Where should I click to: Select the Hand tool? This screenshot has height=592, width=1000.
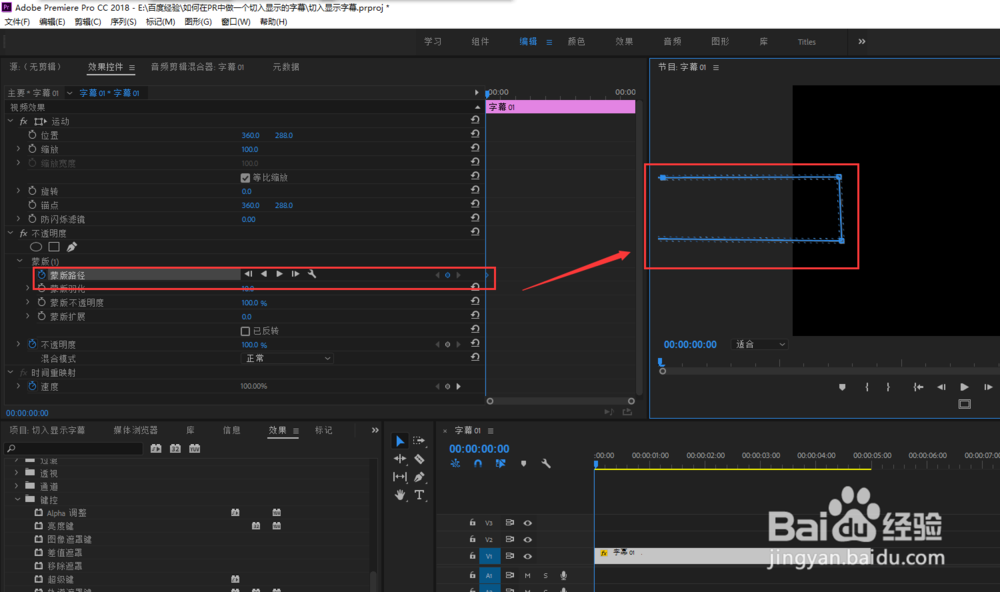coord(400,494)
